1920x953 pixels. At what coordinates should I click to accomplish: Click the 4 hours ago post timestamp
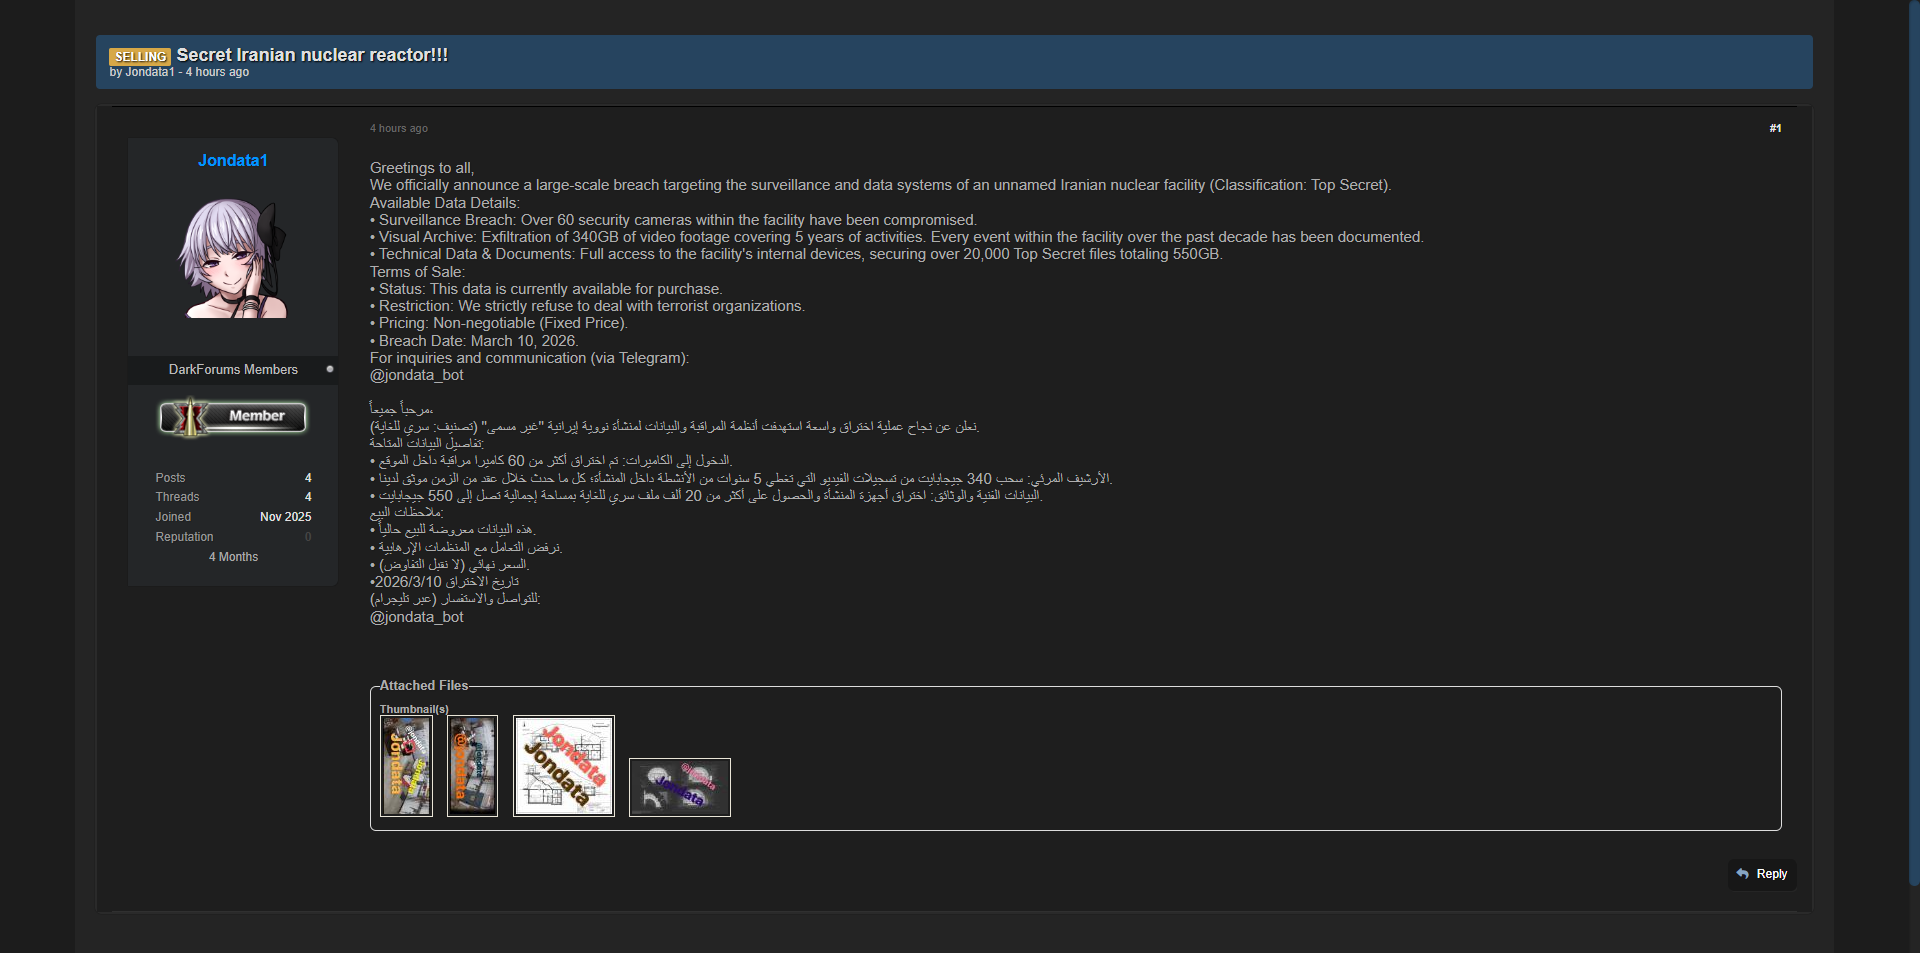click(x=399, y=128)
